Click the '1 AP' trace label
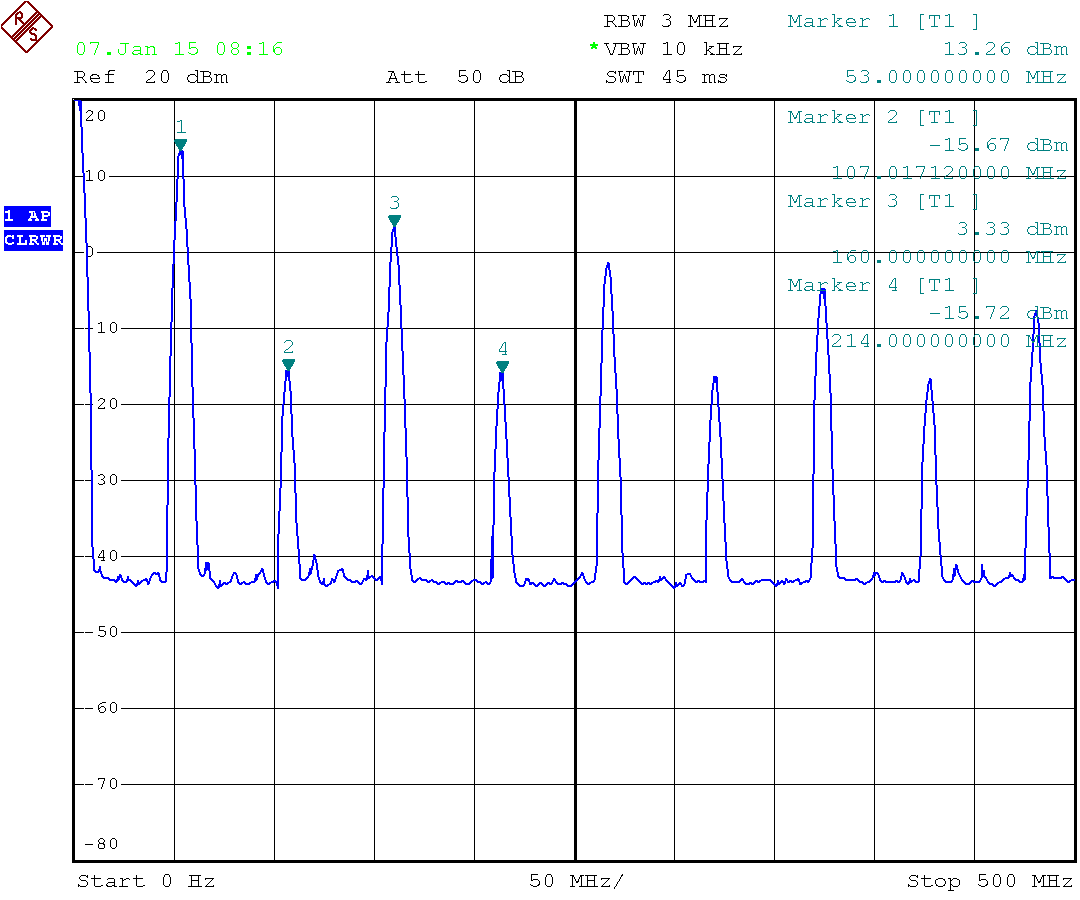Viewport: 1080px width, 900px height. [x=28, y=216]
